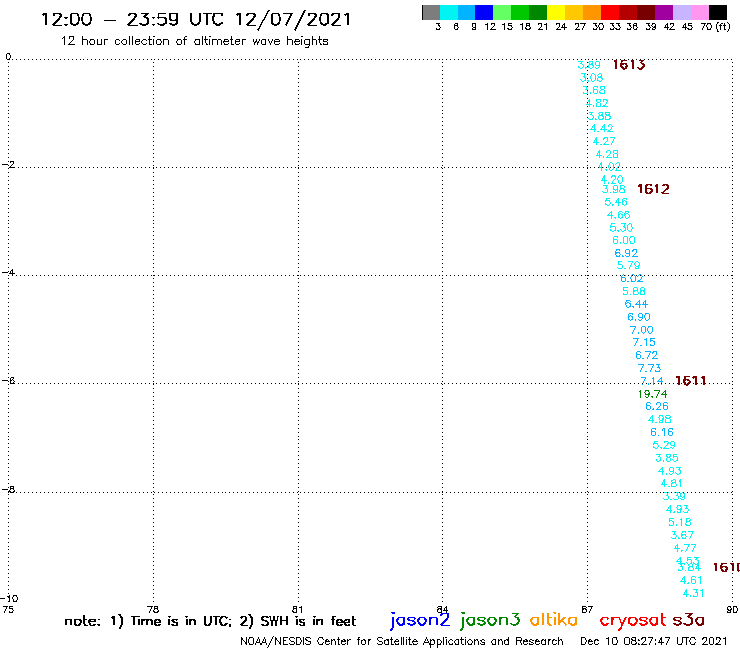Screen dimensions: 740x650
Task: Click the NOAA/NESDIS Center credit text
Action: [402, 642]
